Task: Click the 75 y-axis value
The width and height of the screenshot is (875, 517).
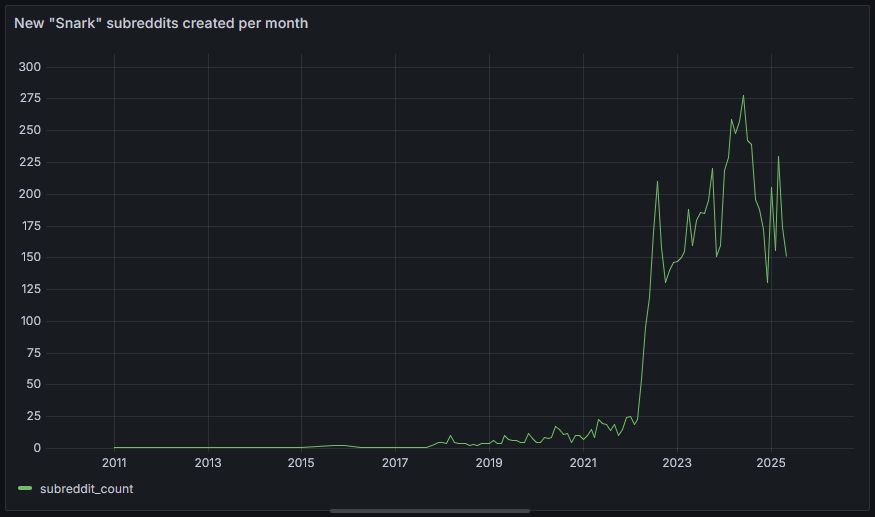Action: coord(33,353)
